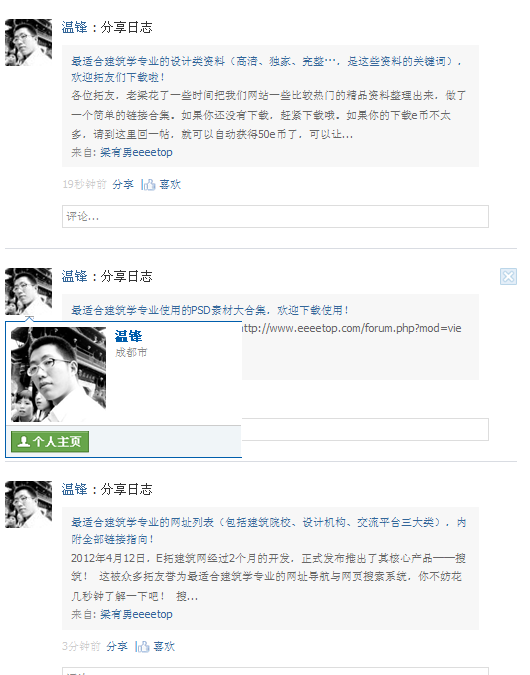Open the second post's small avatar thumbnail

click(x=28, y=291)
